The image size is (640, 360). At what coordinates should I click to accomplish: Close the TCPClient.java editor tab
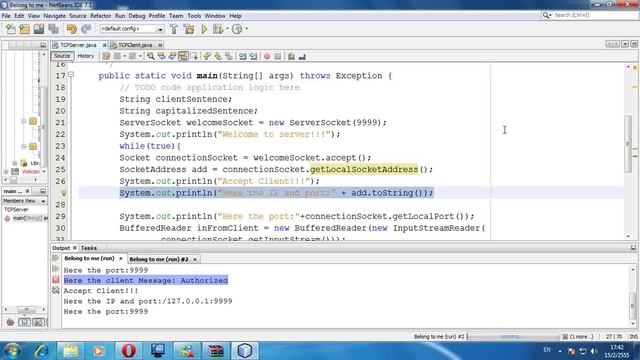(x=160, y=45)
